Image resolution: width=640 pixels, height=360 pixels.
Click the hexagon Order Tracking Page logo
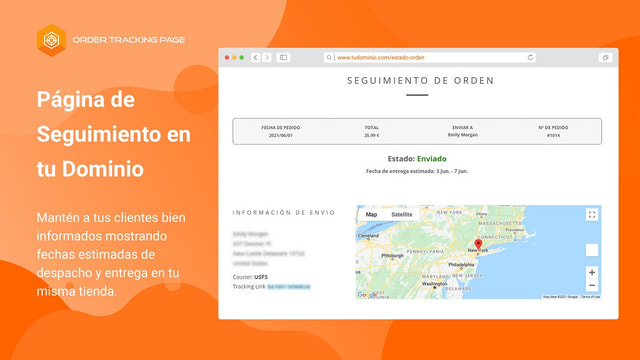pyautogui.click(x=51, y=40)
